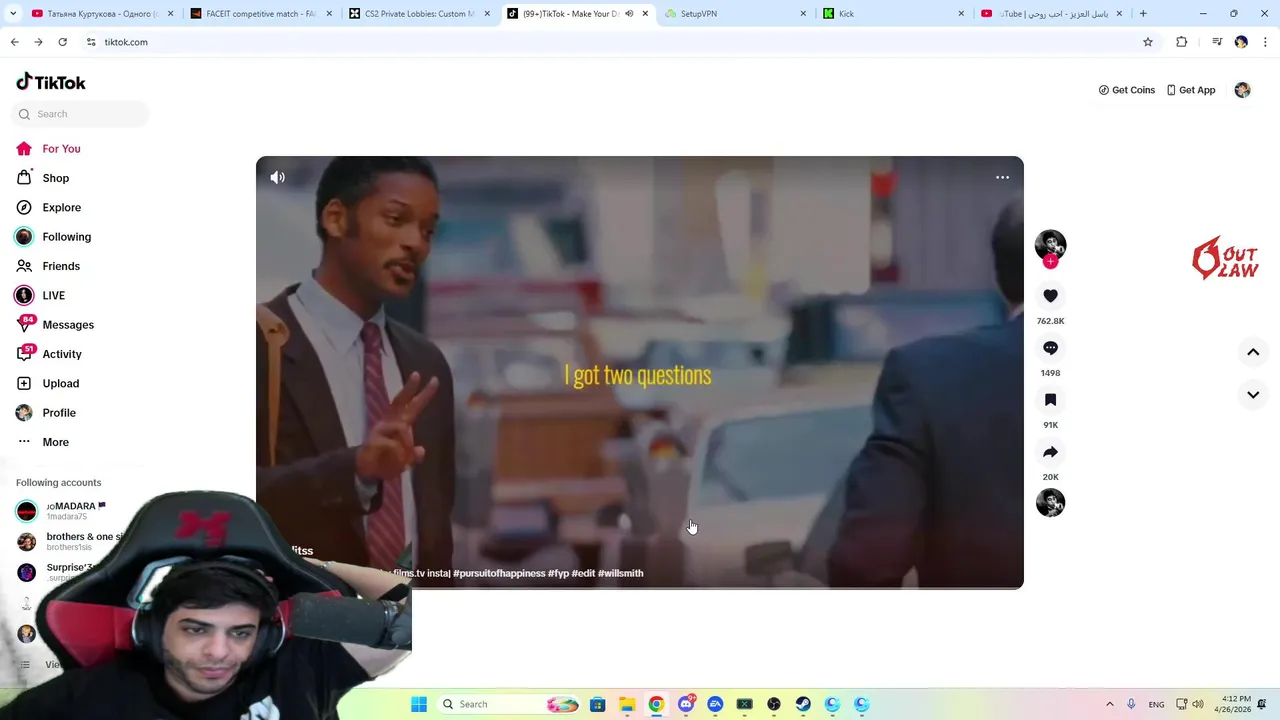Screen dimensions: 1280x720
Task: Open the media control icon in the toolbar
Action: 1217,42
